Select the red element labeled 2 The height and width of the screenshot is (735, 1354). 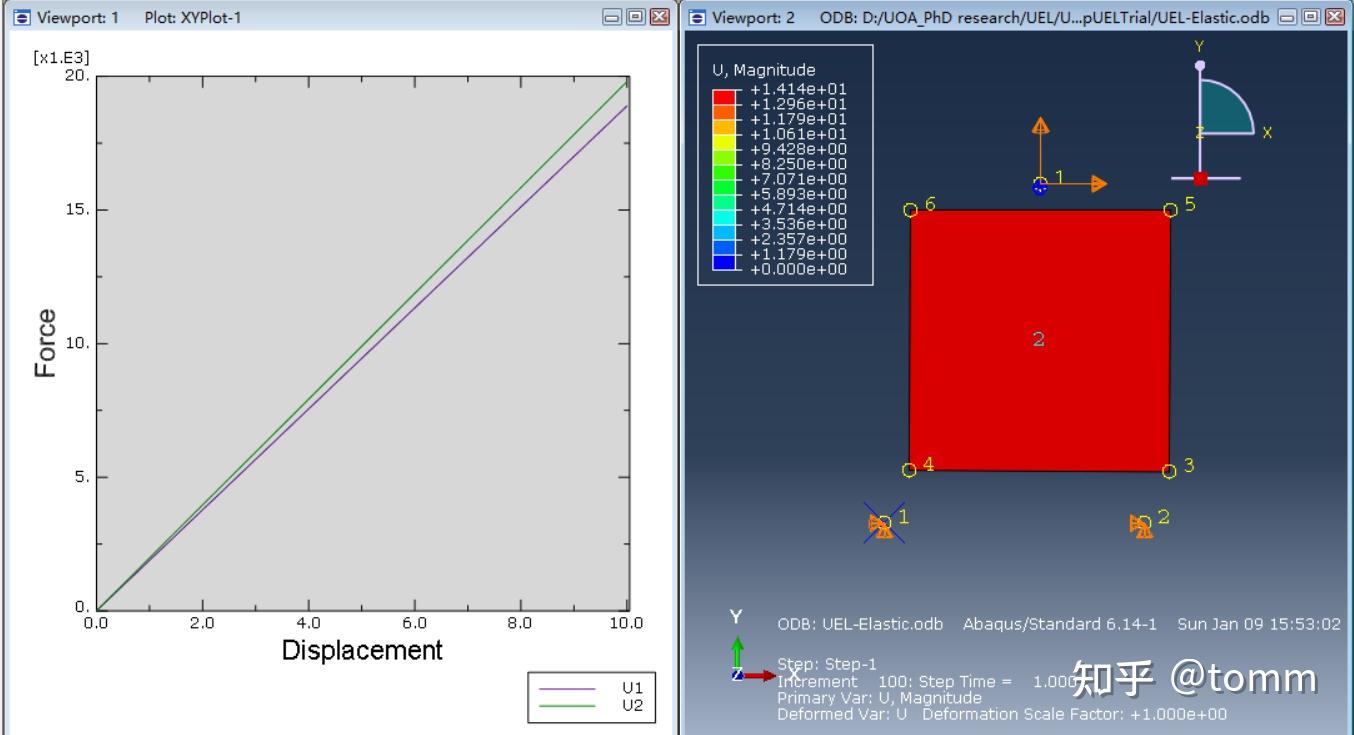[1040, 340]
